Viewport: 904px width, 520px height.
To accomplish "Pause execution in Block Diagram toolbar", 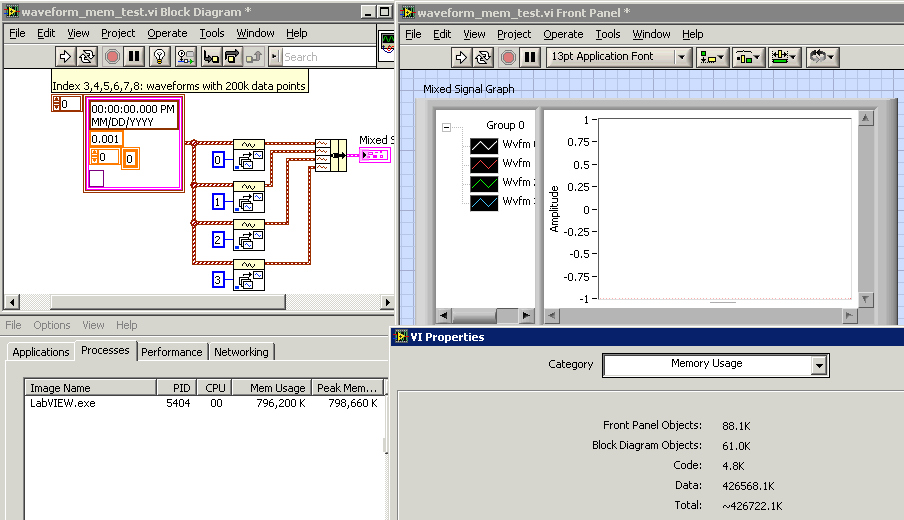I will tap(134, 56).
